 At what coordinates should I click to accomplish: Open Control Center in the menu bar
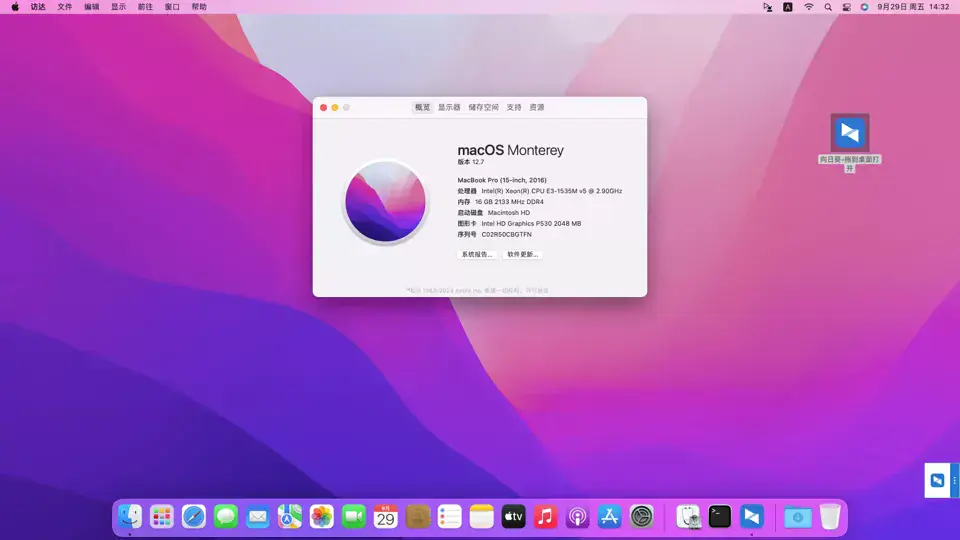[846, 7]
